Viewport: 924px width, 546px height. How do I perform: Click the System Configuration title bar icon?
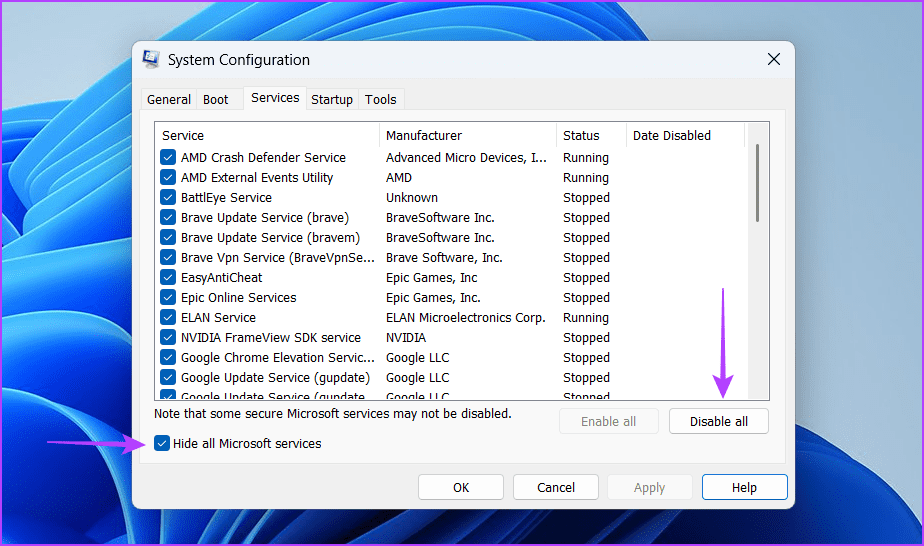(151, 59)
